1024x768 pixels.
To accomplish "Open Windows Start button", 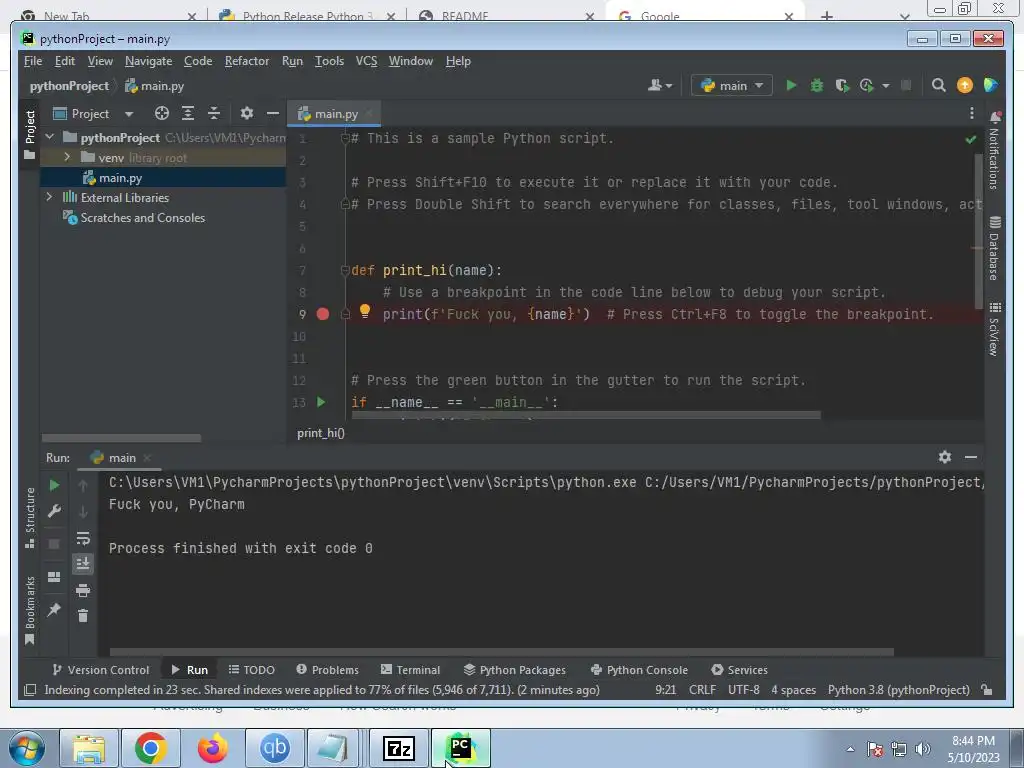I will click(x=26, y=748).
